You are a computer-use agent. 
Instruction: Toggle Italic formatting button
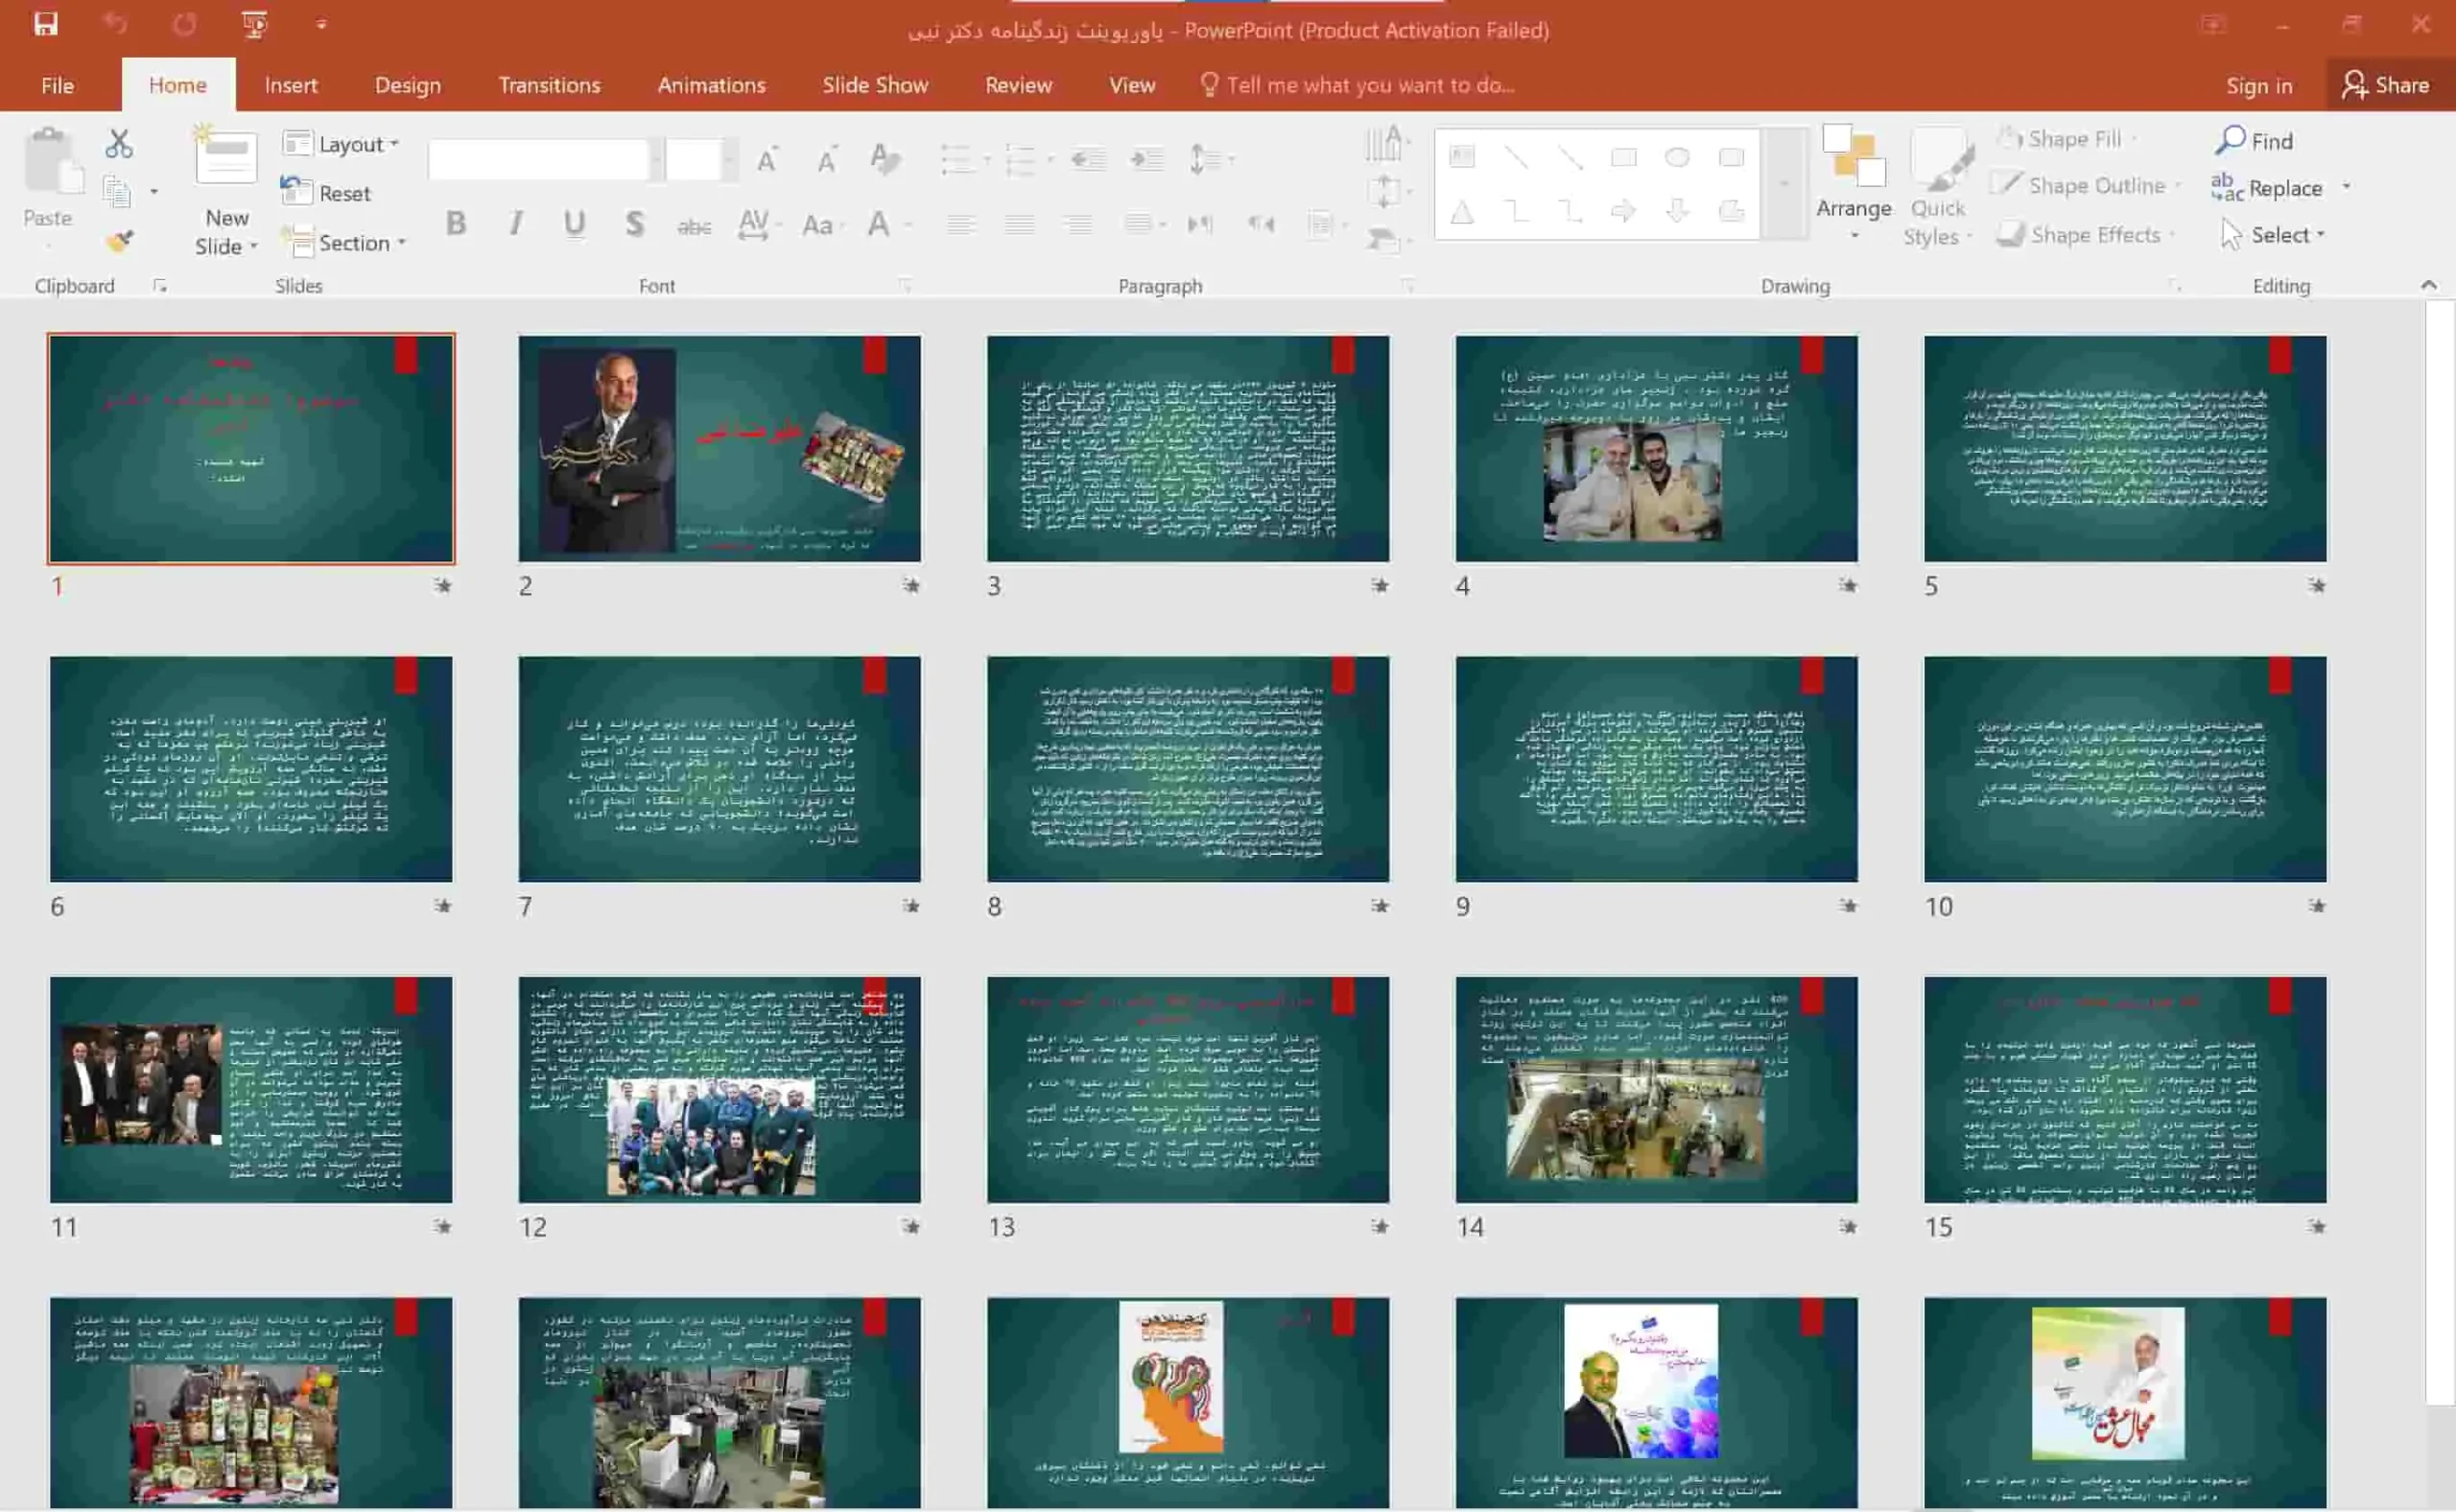click(516, 224)
